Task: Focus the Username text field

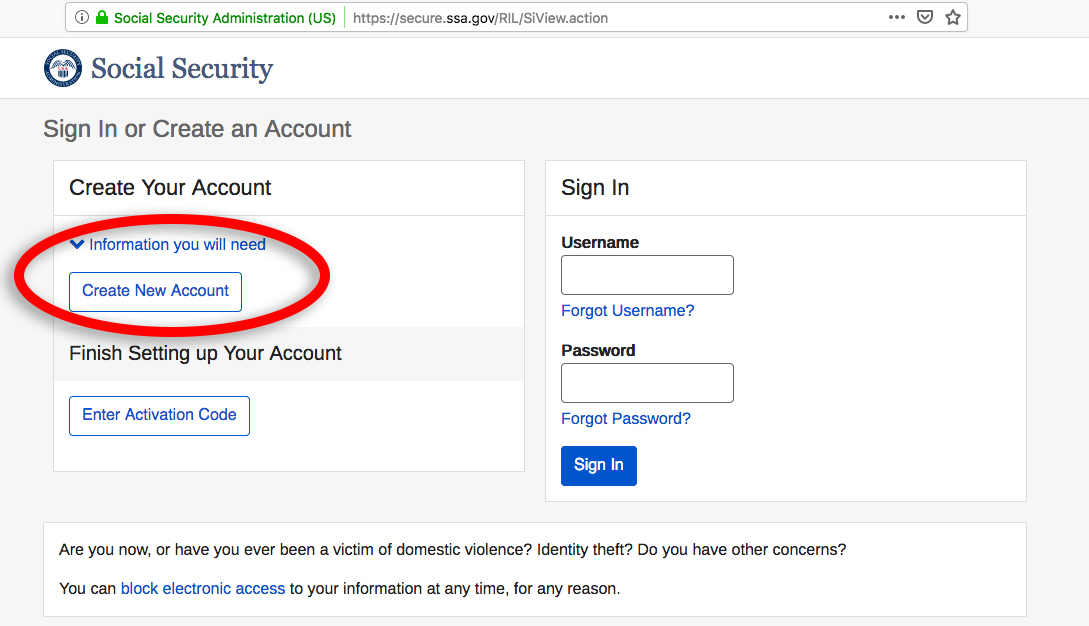Action: tap(647, 275)
